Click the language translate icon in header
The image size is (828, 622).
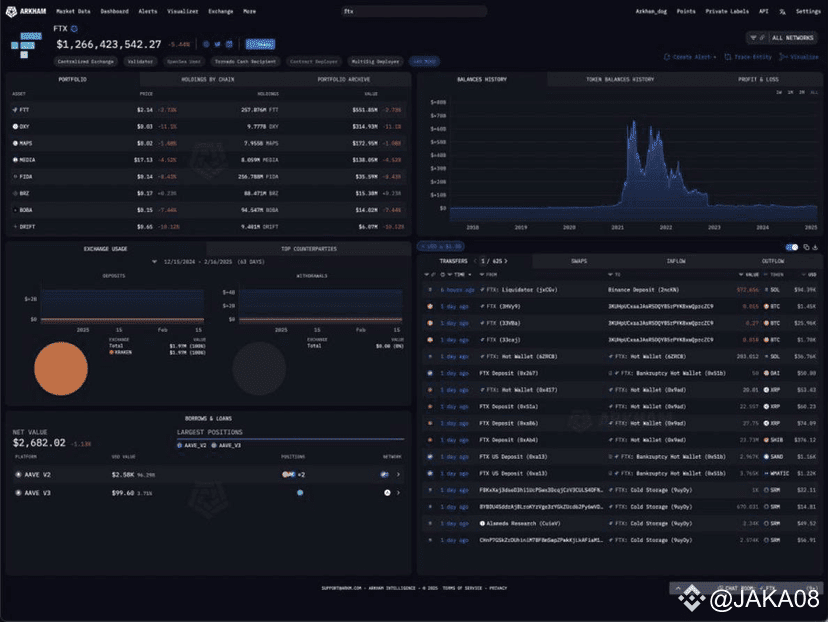pyautogui.click(x=782, y=12)
